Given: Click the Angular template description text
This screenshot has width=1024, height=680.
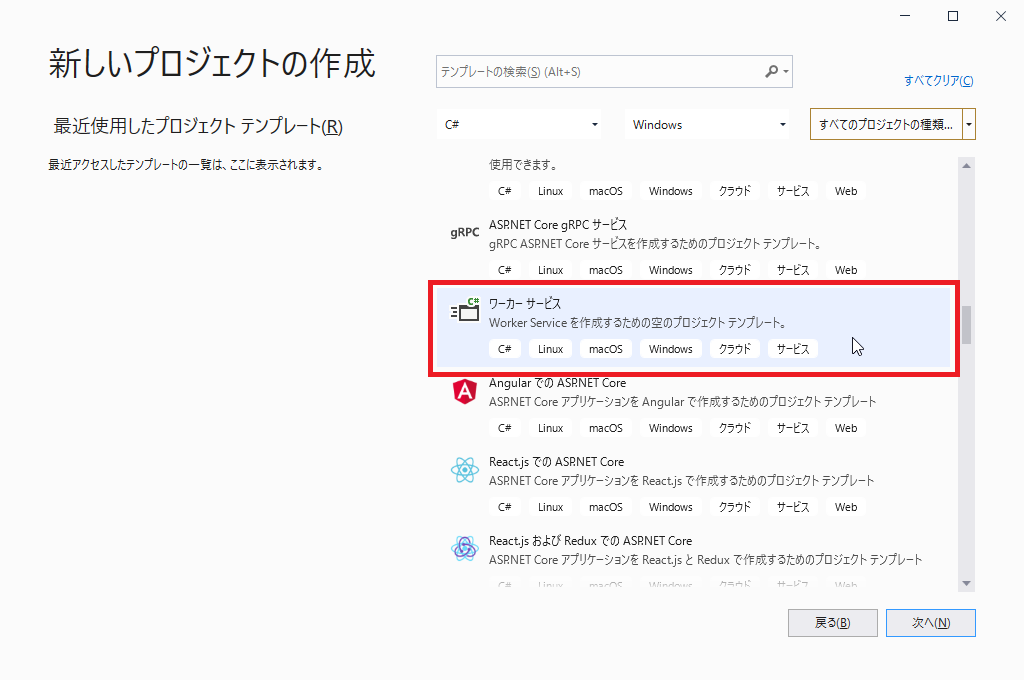Looking at the screenshot, I should [682, 402].
